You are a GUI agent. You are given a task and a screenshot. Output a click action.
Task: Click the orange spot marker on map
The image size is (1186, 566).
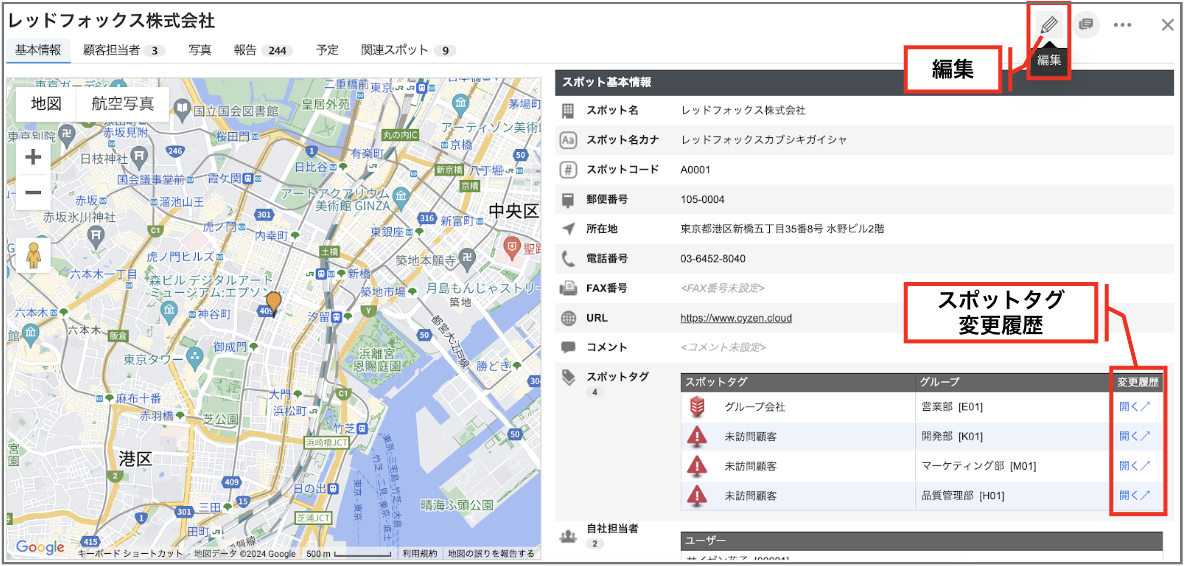tap(274, 302)
